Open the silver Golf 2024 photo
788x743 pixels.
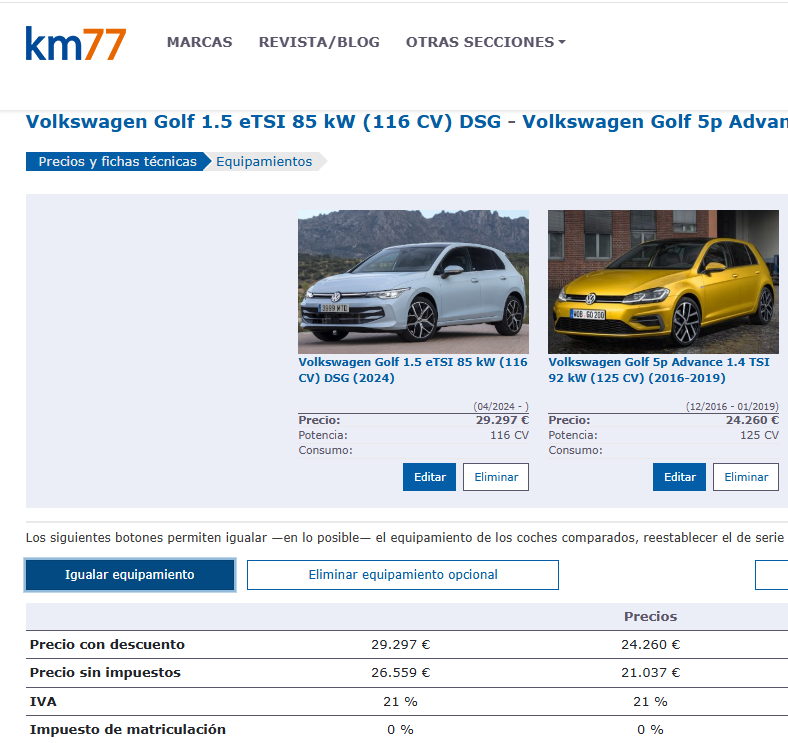tap(413, 282)
